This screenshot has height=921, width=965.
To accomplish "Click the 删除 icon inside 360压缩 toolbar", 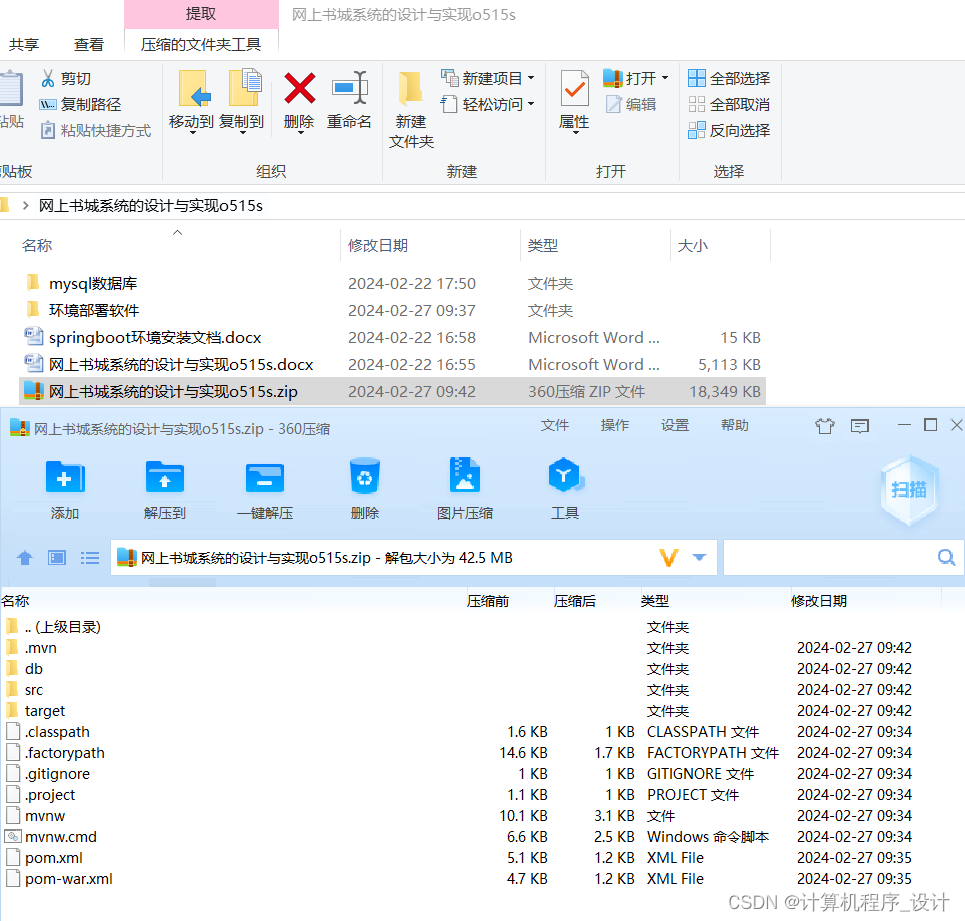I will pos(364,488).
